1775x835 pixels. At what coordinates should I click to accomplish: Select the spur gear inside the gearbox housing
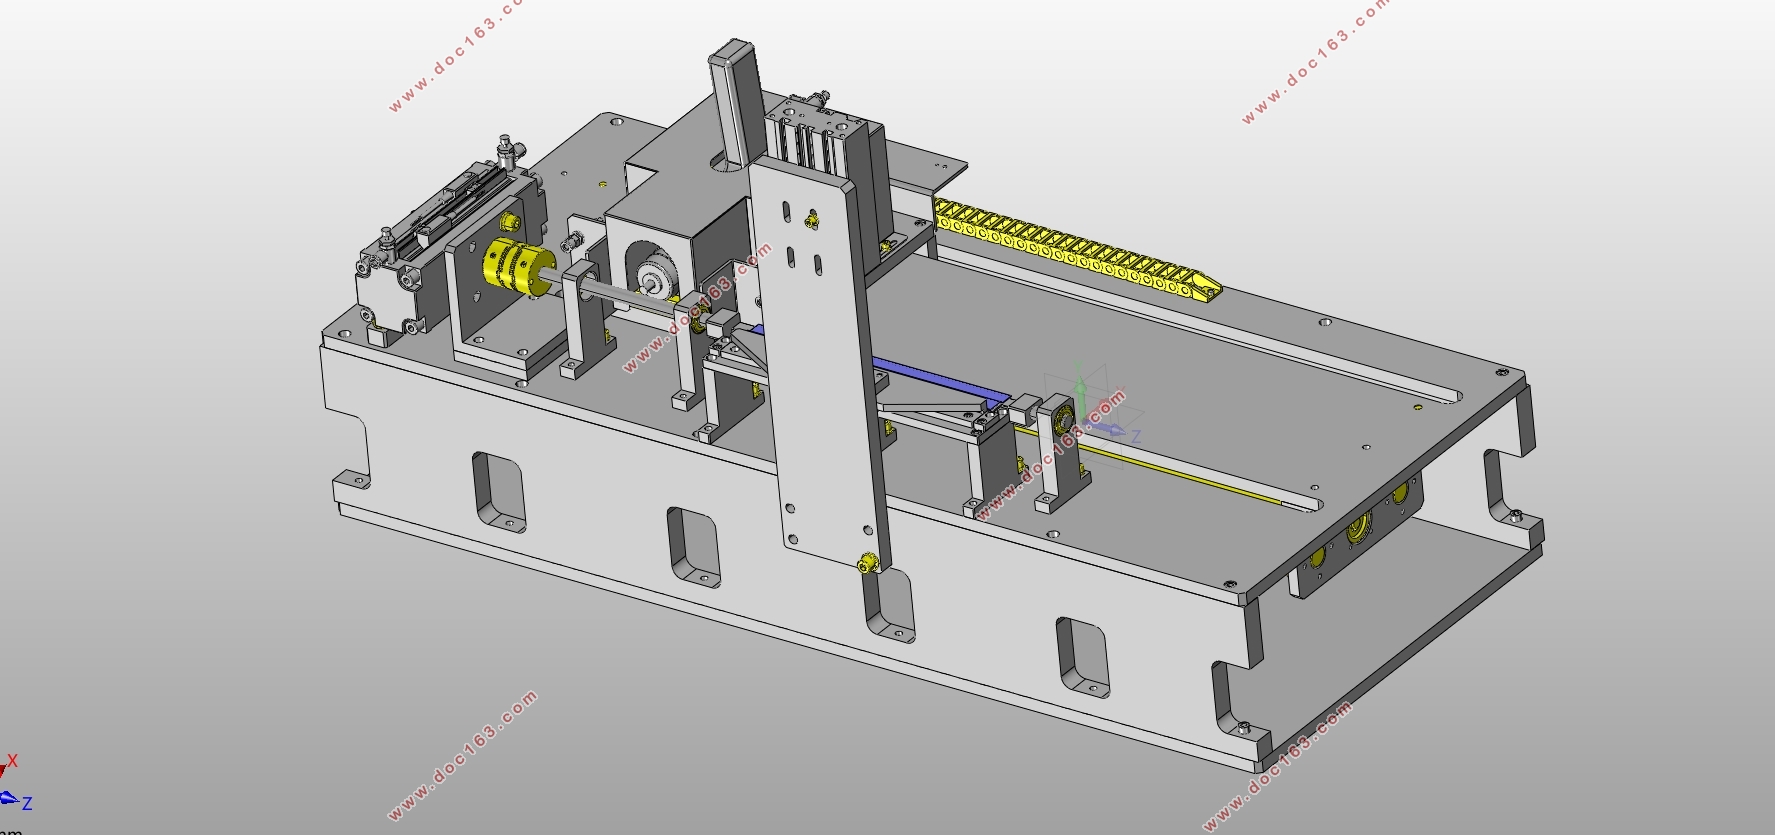[655, 276]
